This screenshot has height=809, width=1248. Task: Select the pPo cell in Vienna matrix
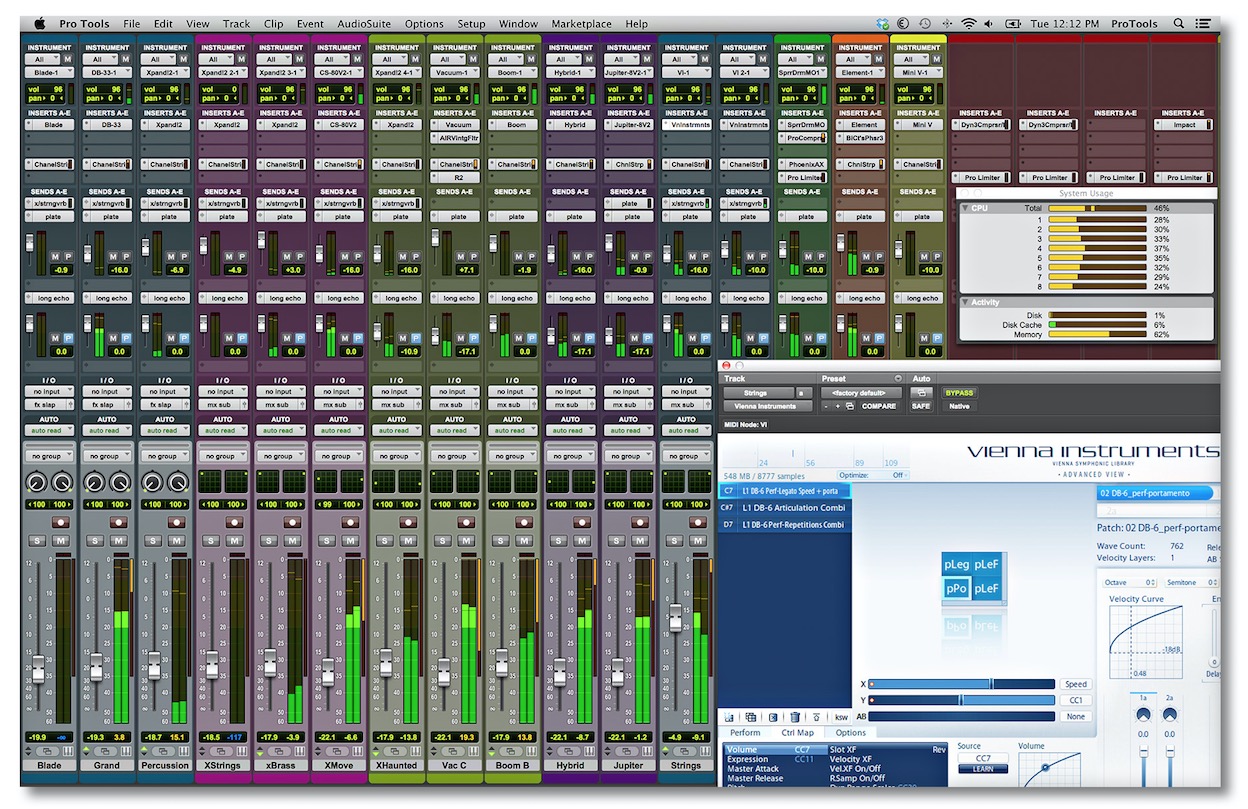point(956,589)
